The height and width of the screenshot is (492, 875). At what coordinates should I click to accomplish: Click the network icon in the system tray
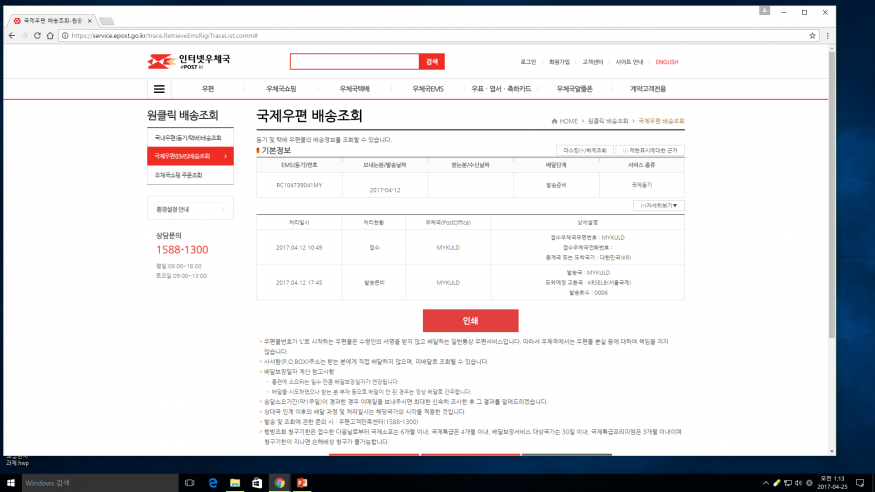tap(787, 483)
